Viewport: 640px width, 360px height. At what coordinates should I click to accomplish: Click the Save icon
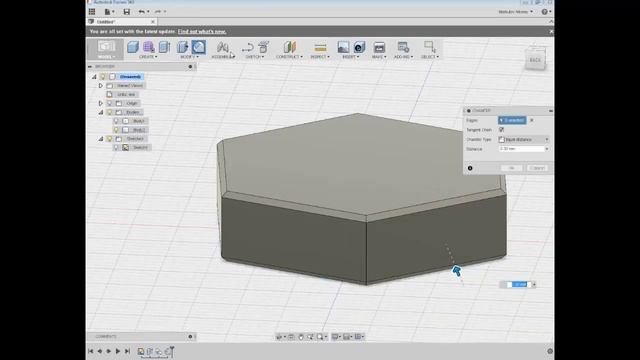(x=127, y=12)
